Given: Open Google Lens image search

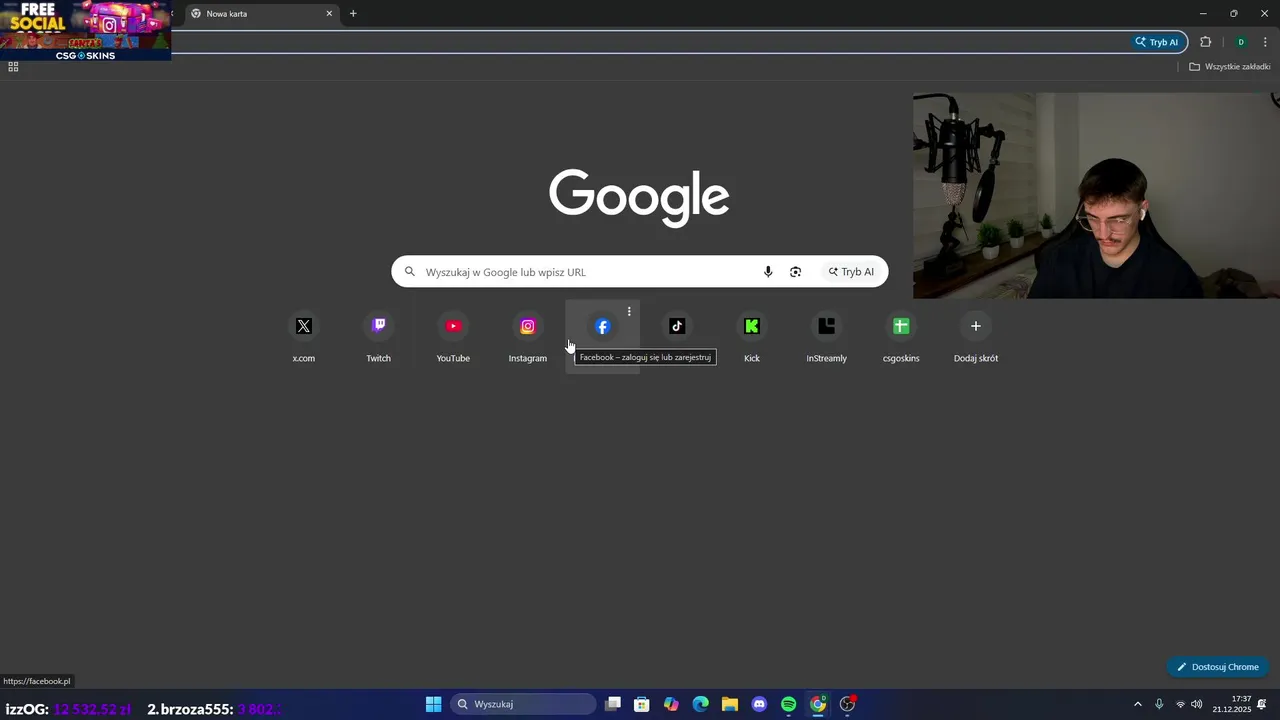Looking at the screenshot, I should tap(795, 272).
